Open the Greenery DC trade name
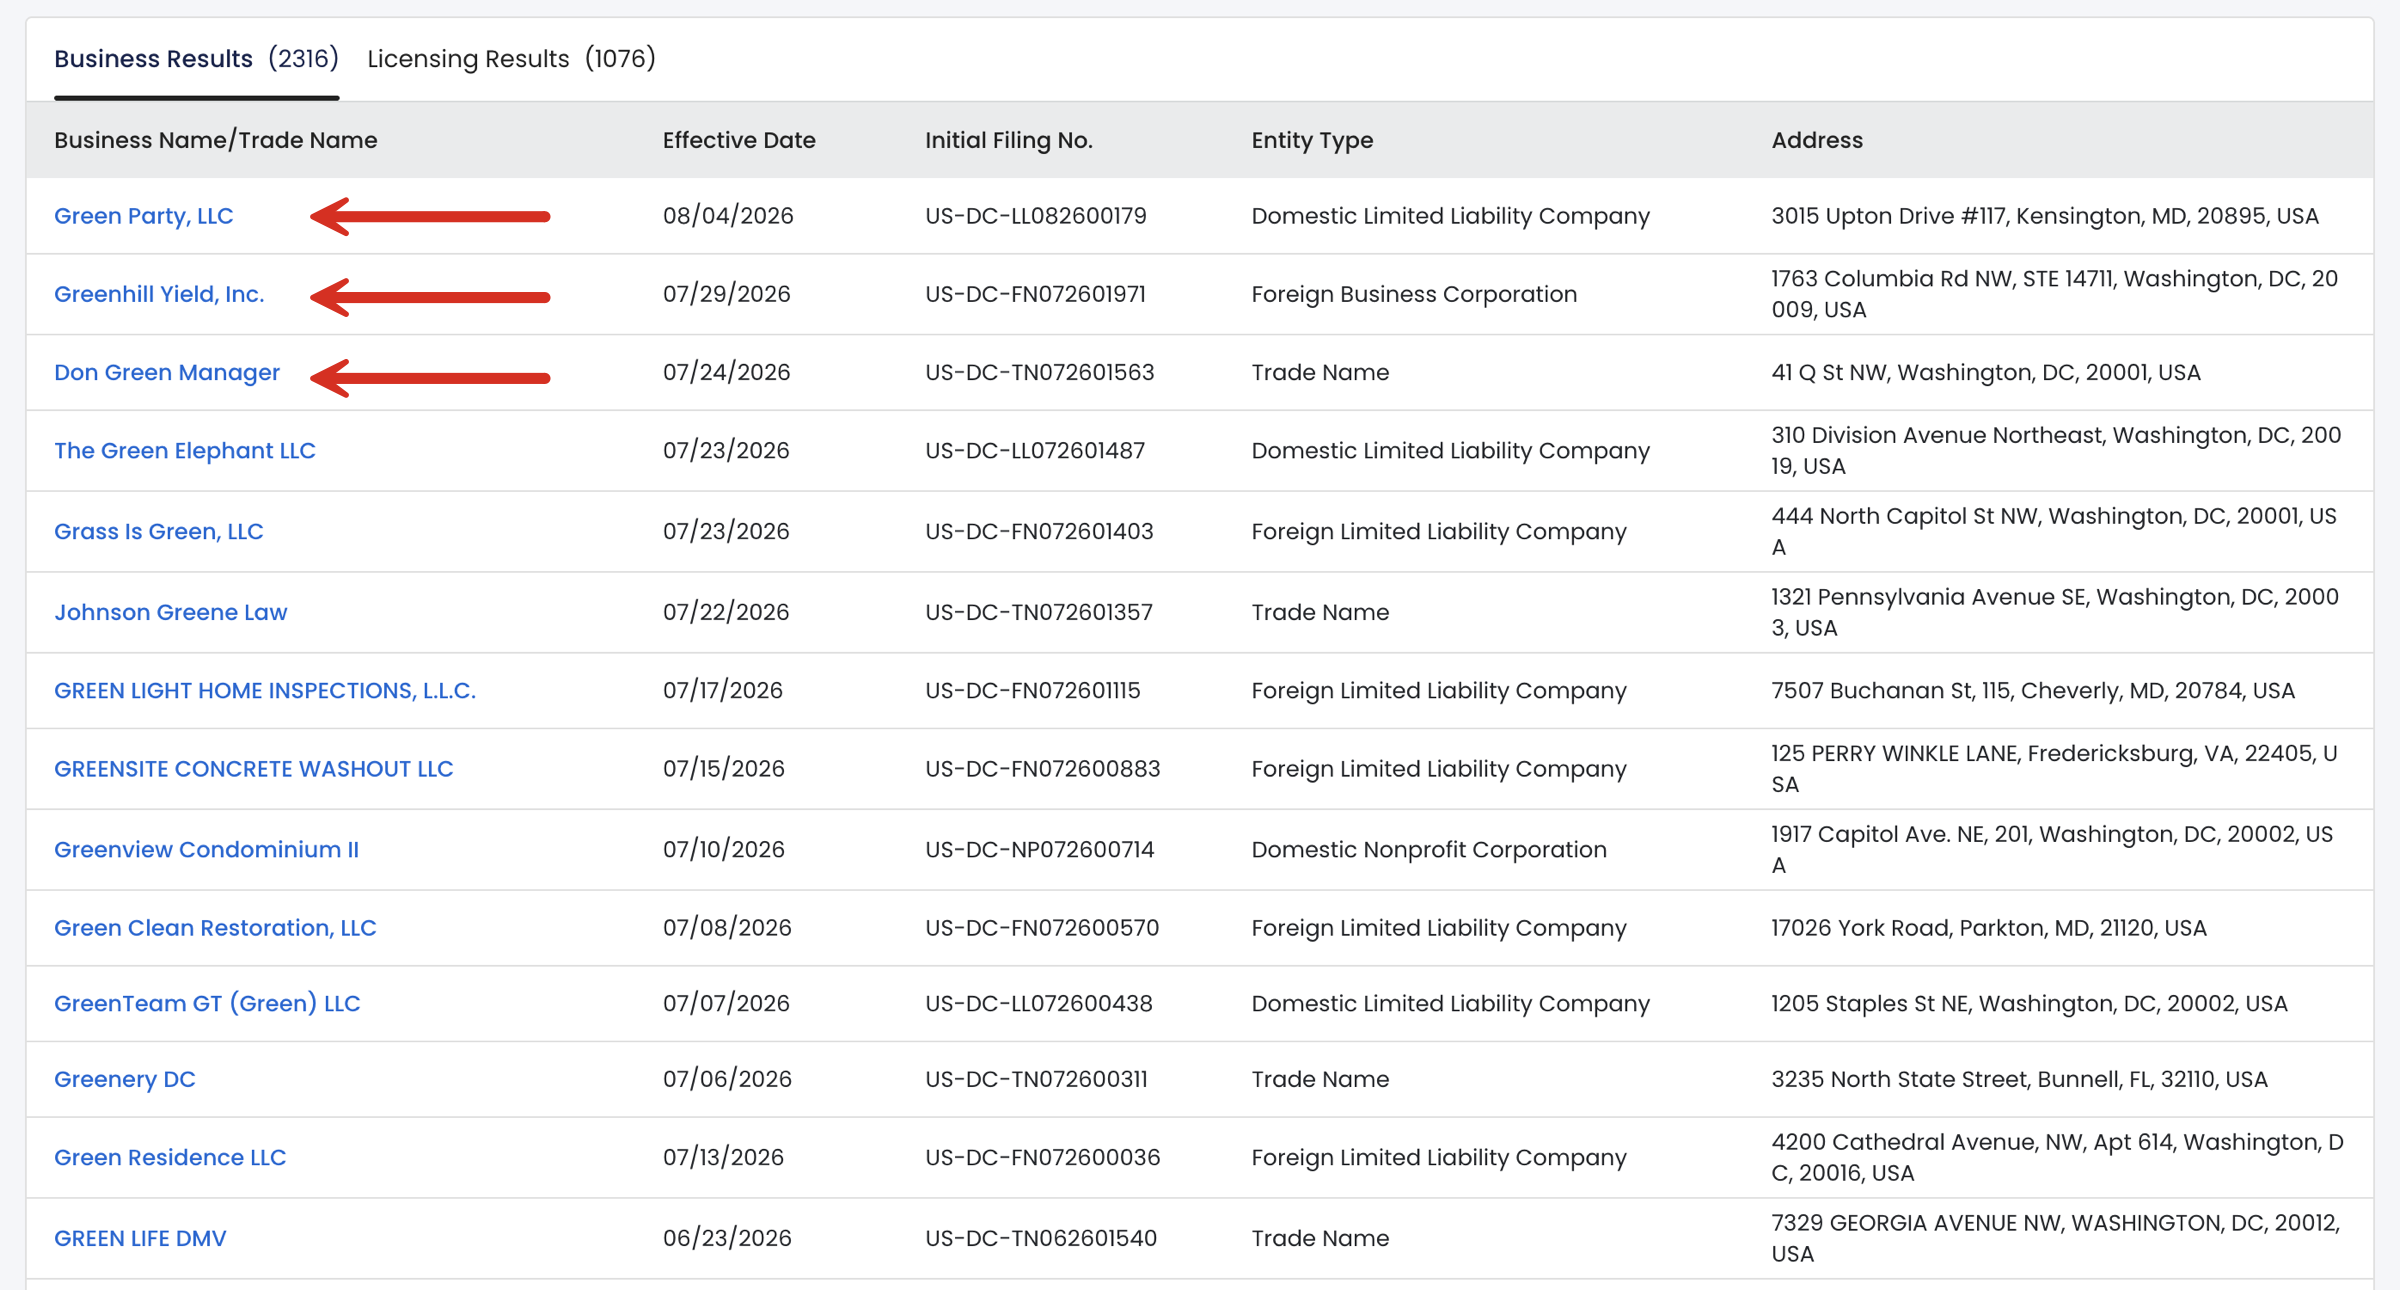The height and width of the screenshot is (1290, 2400). (125, 1080)
